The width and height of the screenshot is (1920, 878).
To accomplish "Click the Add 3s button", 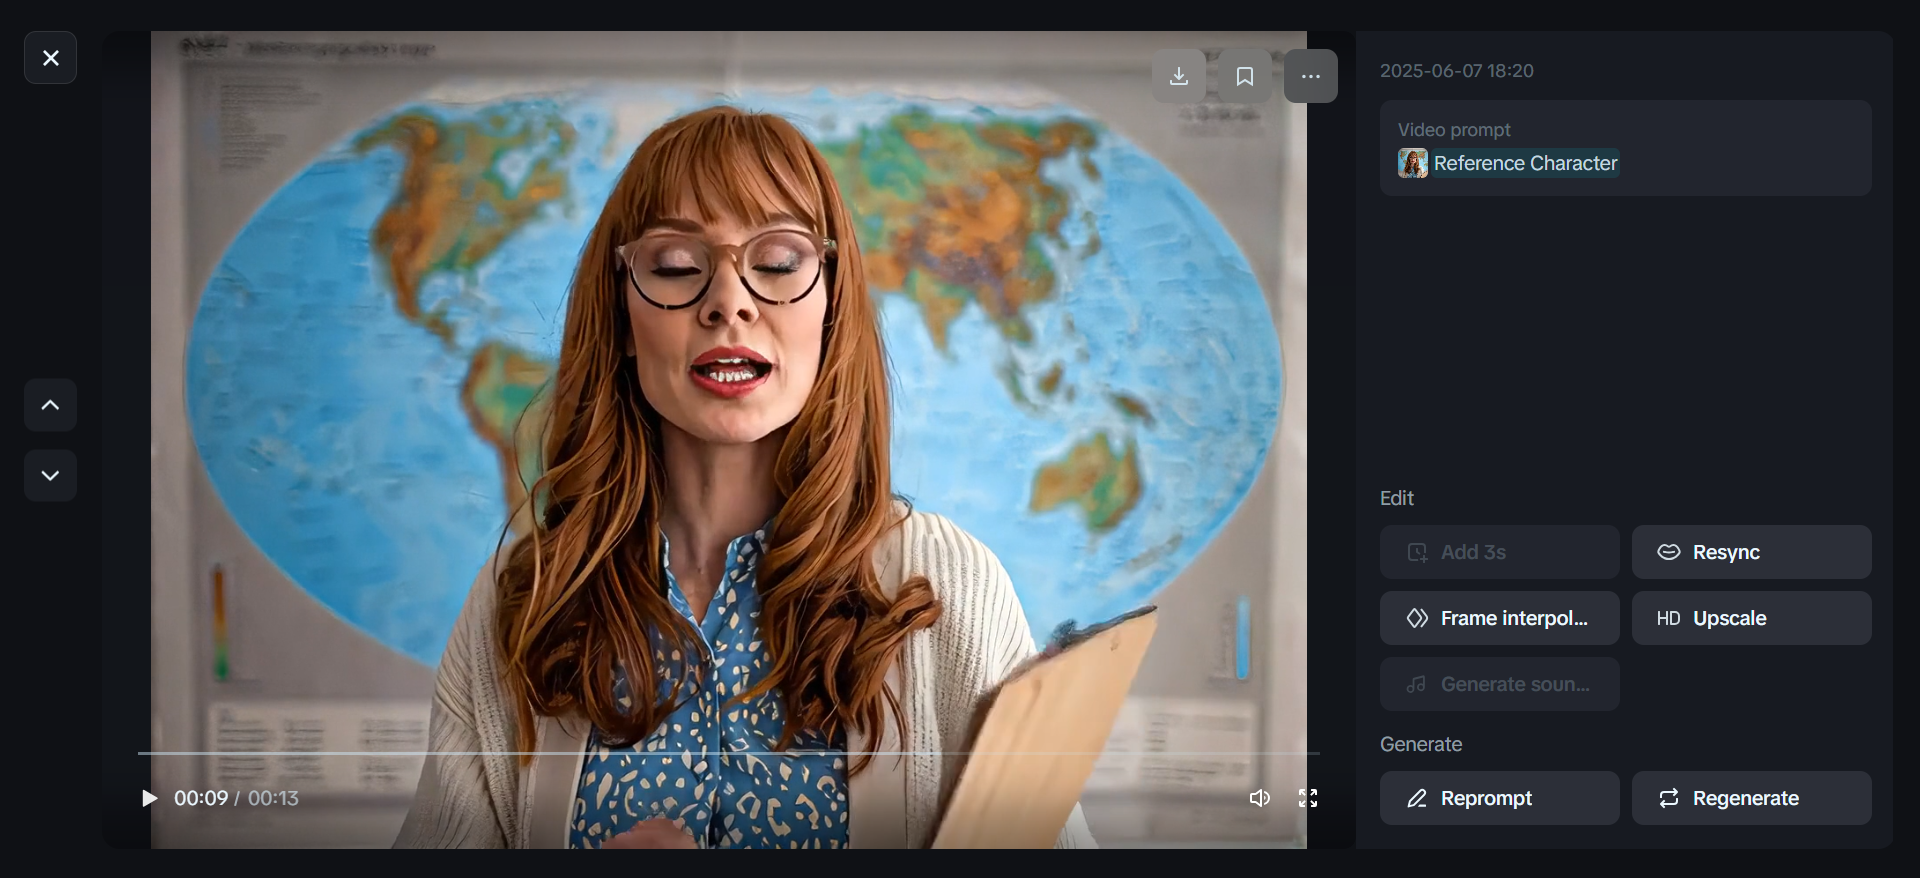I will (1500, 552).
